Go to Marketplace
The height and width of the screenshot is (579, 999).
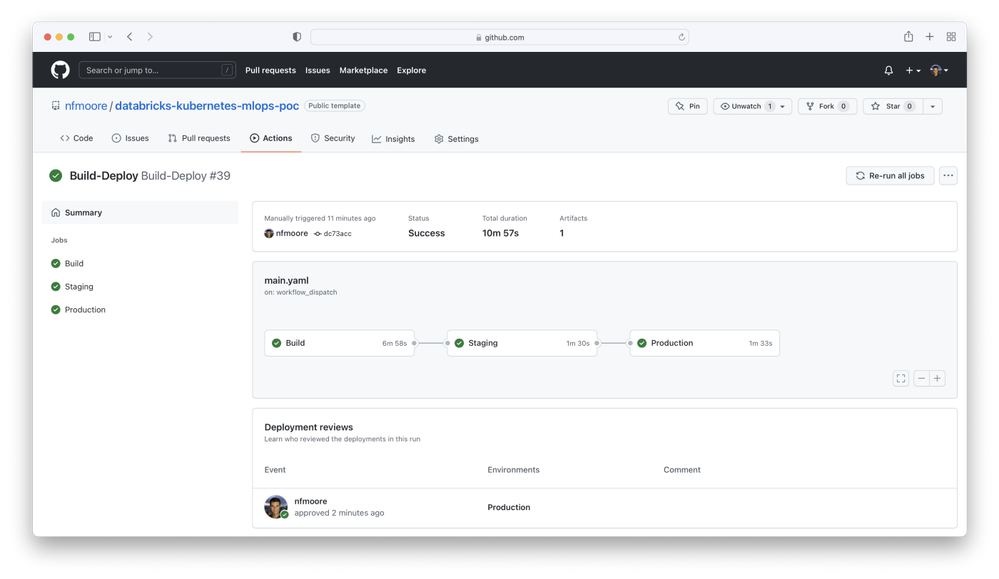pyautogui.click(x=363, y=70)
